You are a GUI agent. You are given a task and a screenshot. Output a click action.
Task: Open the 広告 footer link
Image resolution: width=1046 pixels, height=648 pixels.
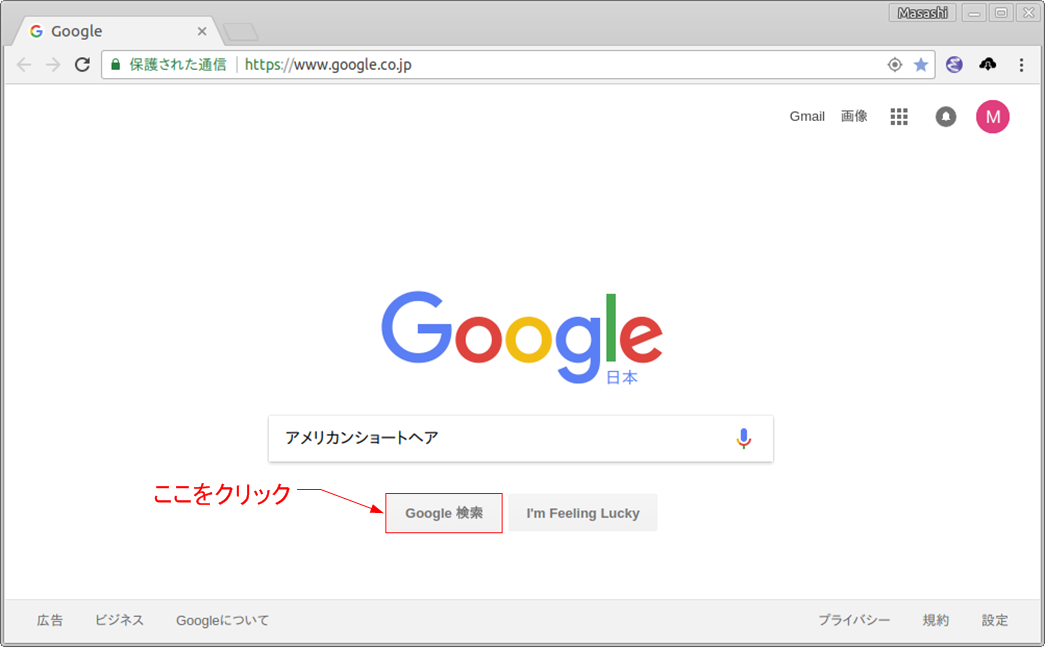point(50,620)
